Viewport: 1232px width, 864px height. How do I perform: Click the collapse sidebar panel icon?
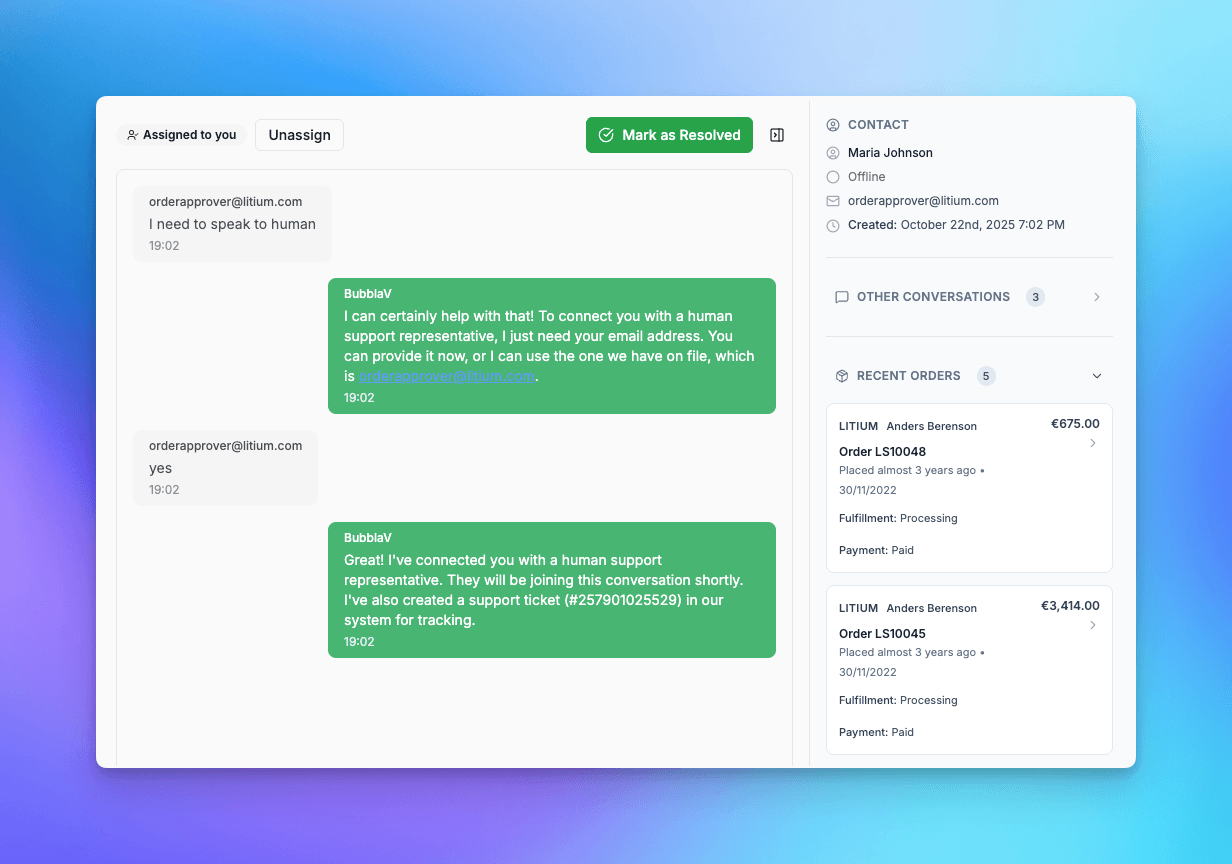(x=777, y=134)
